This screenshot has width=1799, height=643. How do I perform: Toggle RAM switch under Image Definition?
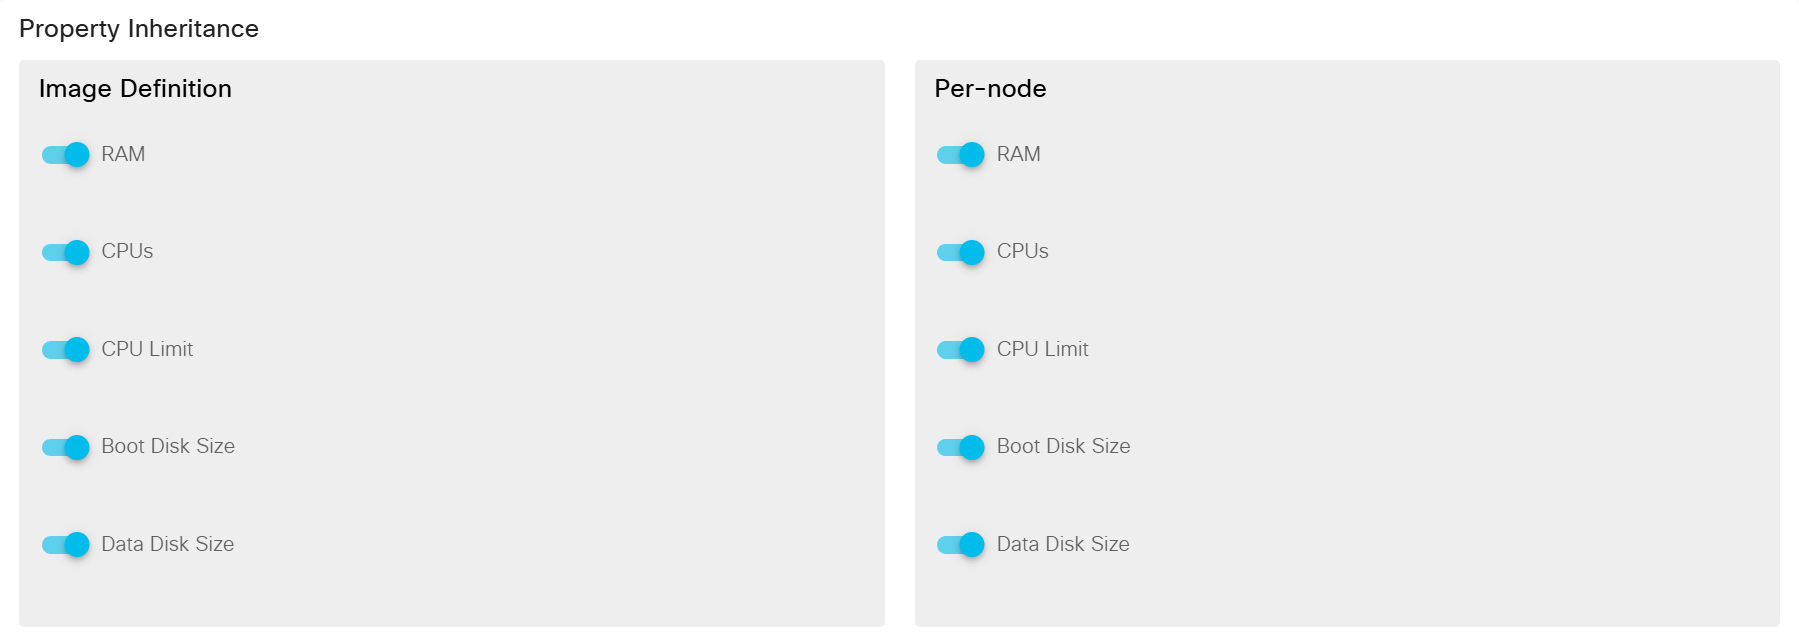tap(65, 155)
